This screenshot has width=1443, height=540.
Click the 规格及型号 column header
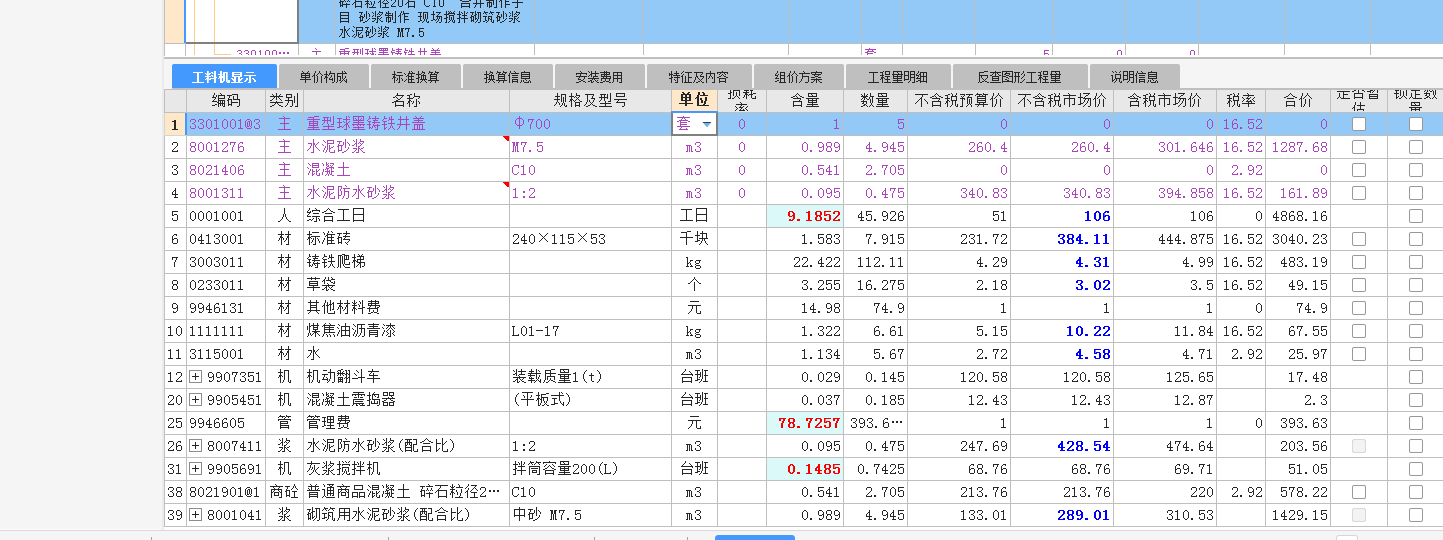coord(590,101)
